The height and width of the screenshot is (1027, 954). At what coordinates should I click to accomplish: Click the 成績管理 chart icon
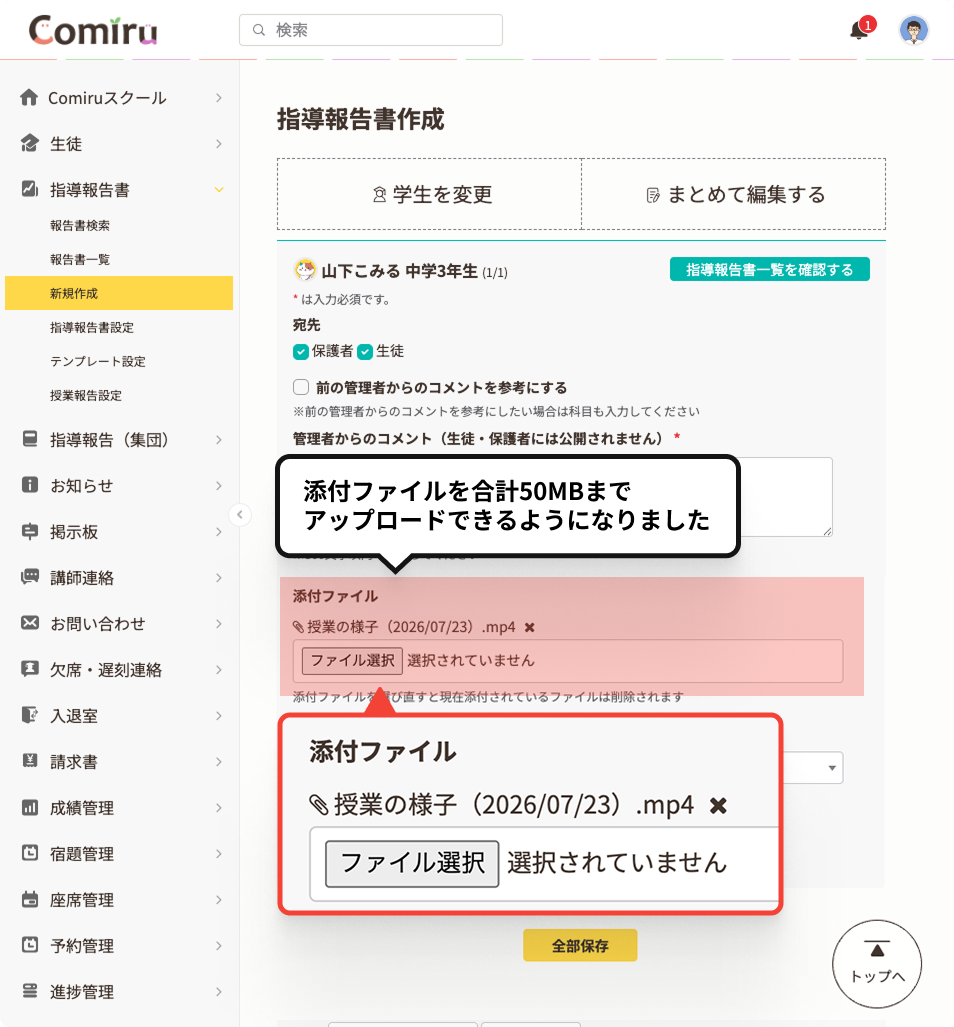pos(29,807)
